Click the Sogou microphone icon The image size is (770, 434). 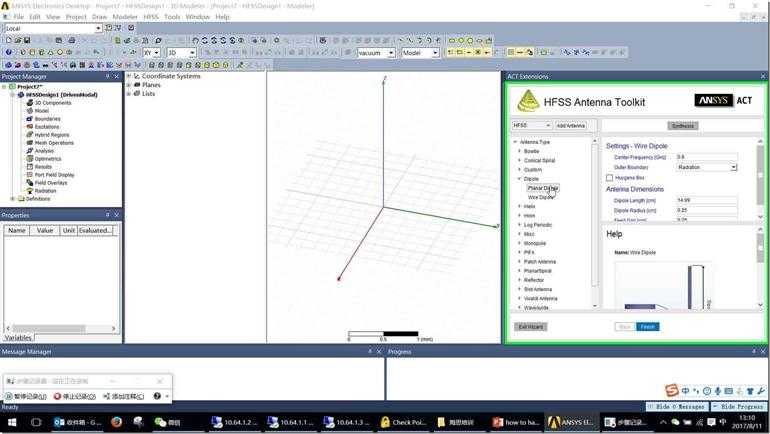pyautogui.click(x=718, y=391)
